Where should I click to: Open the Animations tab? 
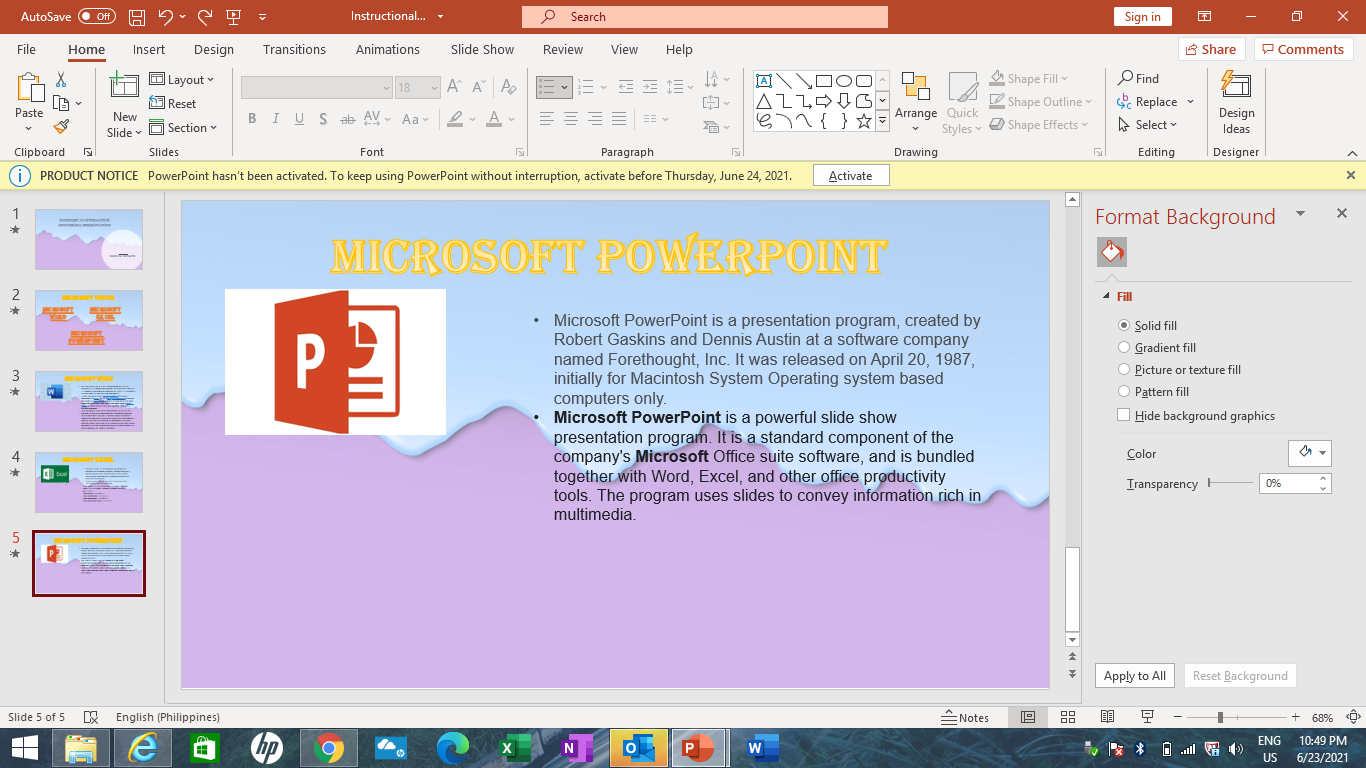pyautogui.click(x=388, y=49)
